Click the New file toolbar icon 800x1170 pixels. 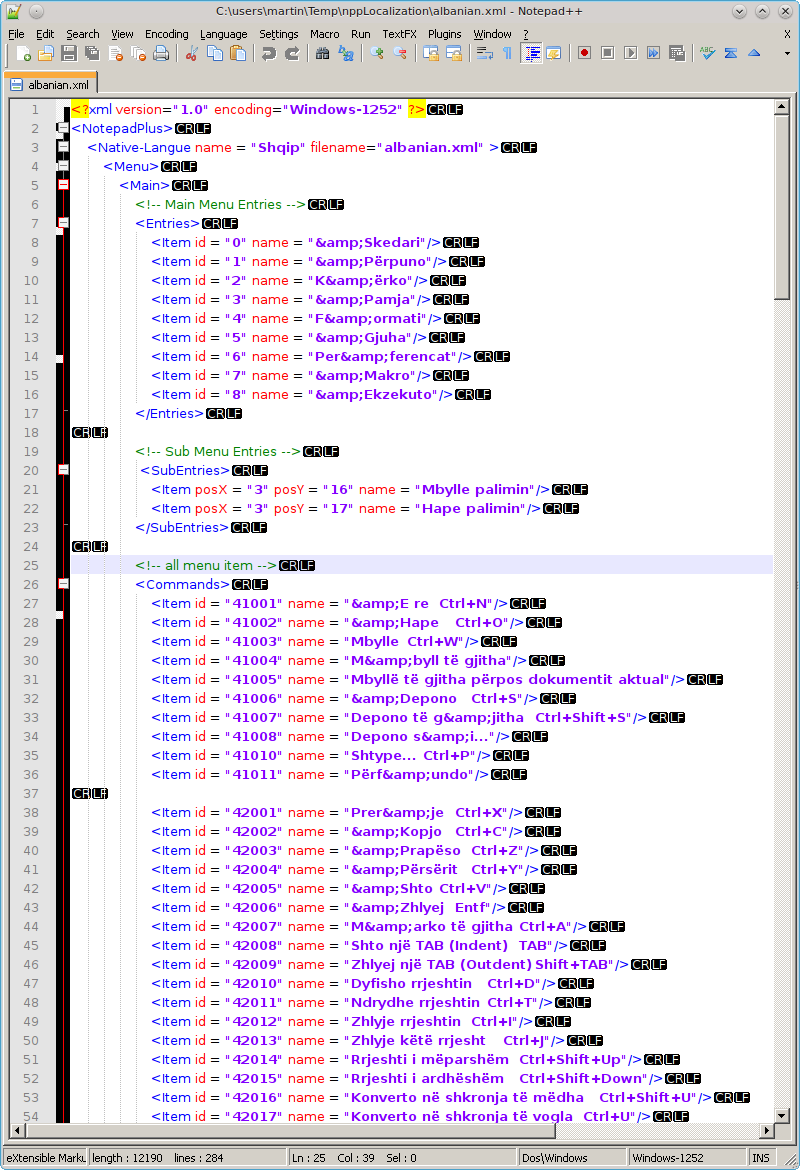coord(24,54)
